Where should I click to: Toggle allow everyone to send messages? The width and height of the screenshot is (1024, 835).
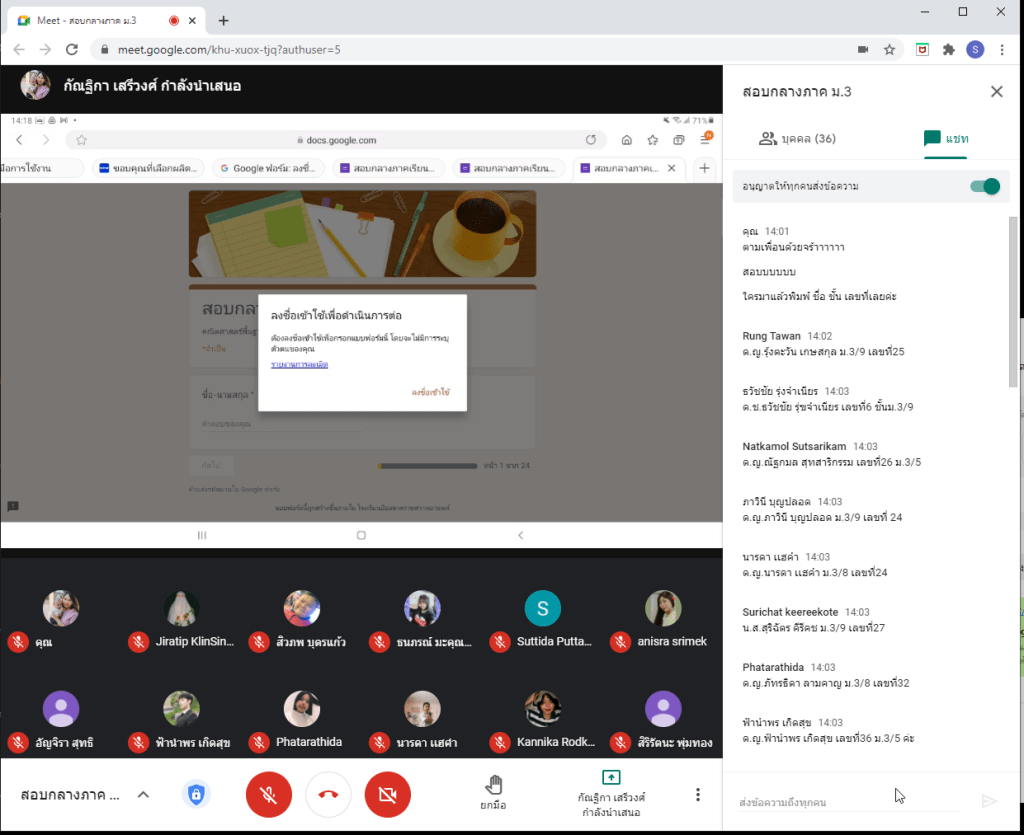tap(984, 186)
